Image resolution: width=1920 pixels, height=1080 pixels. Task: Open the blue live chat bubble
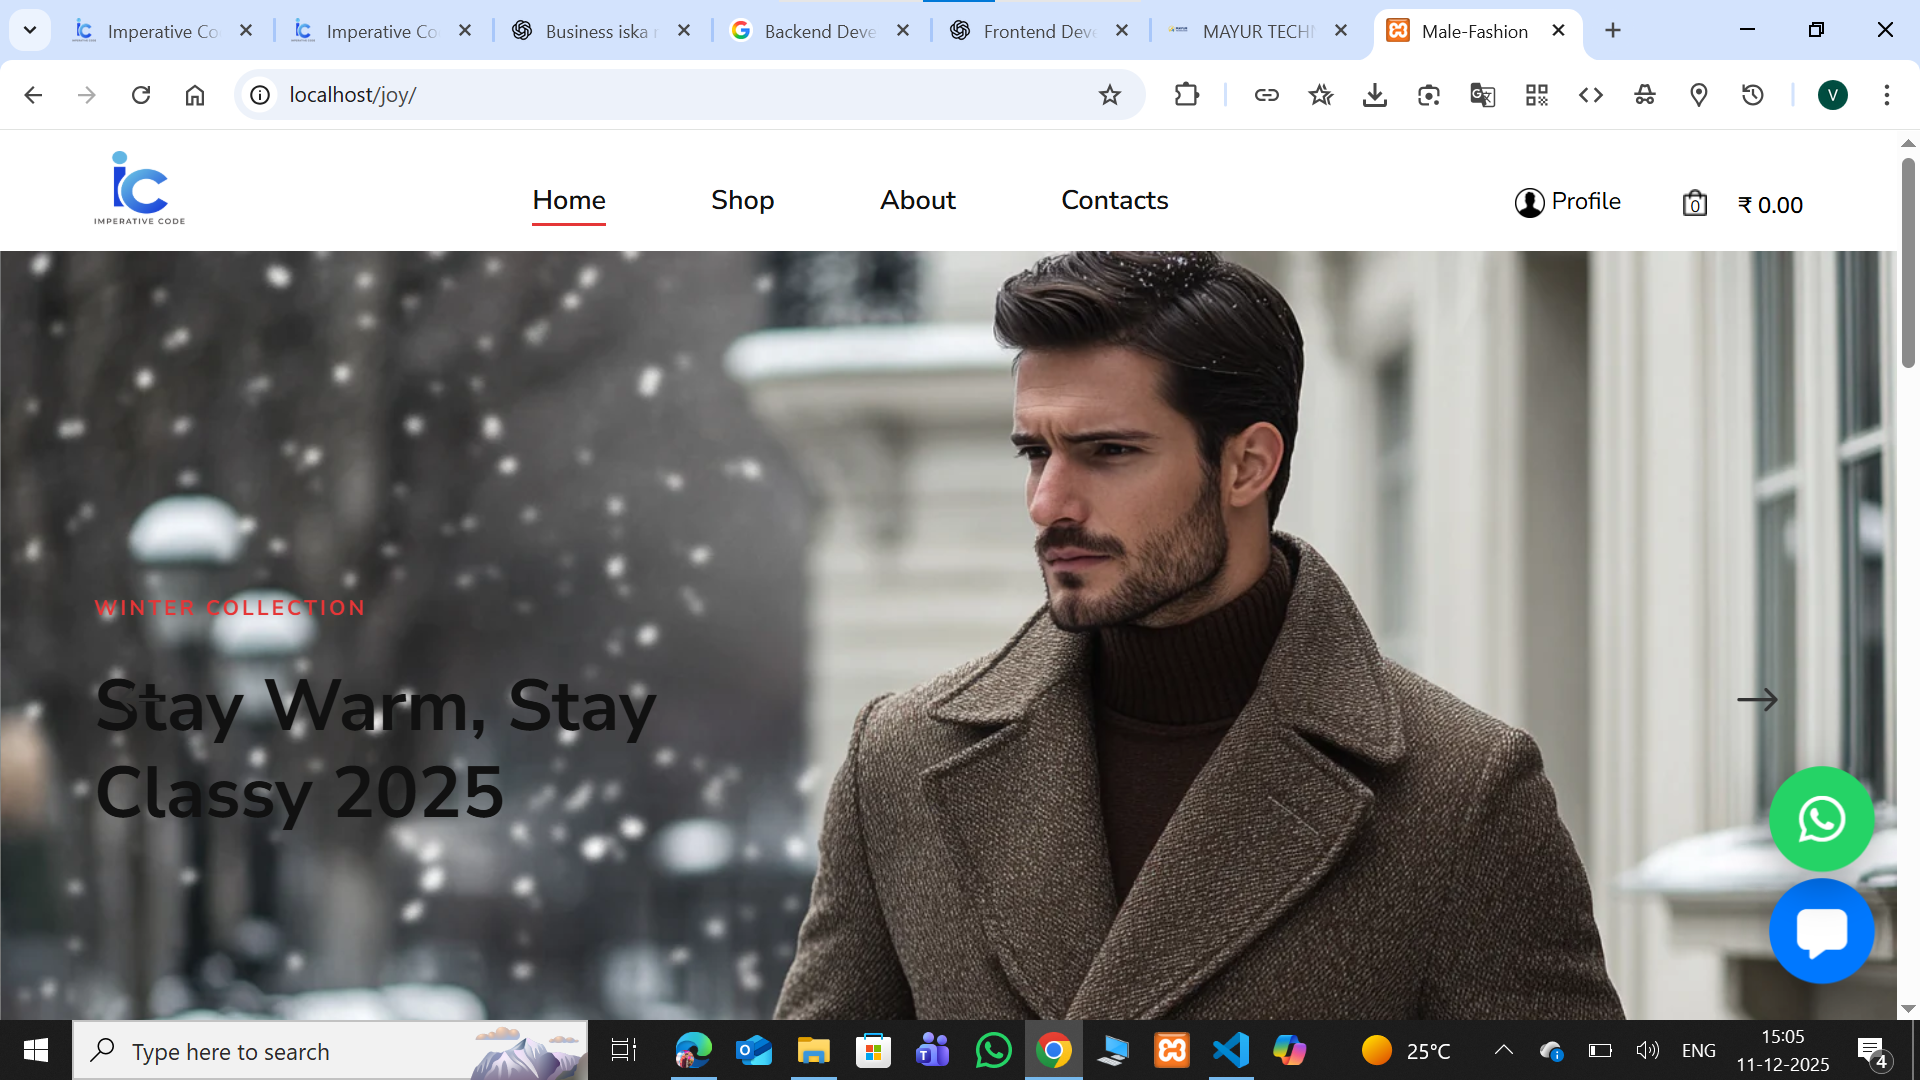pyautogui.click(x=1821, y=931)
